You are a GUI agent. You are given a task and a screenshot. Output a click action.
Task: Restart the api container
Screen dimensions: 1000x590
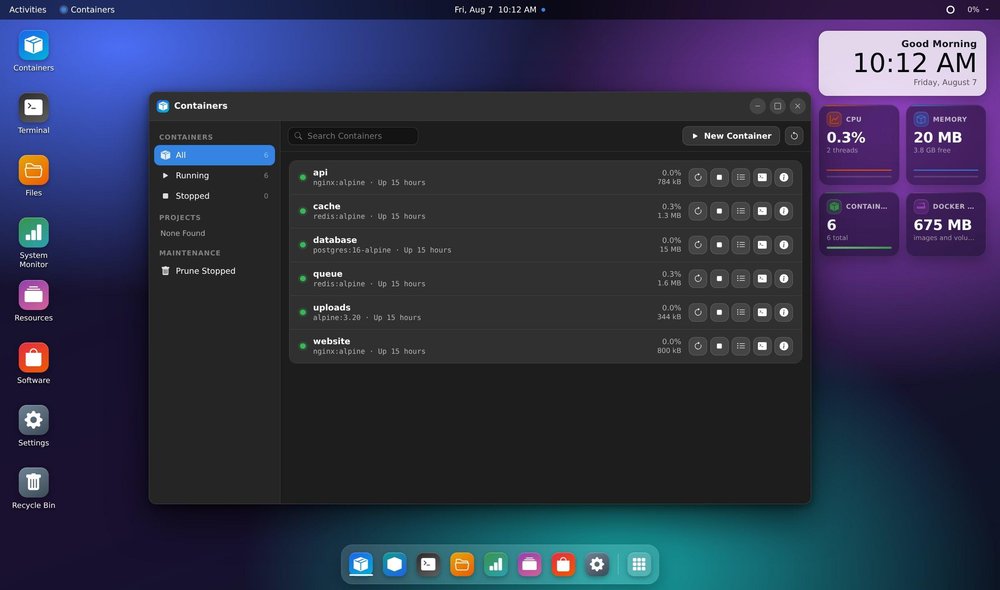point(698,177)
